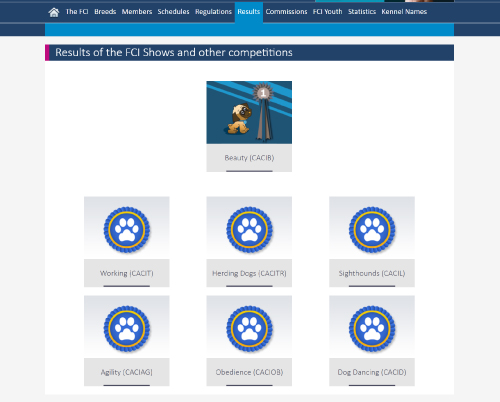500x402 pixels.
Task: Go to FCI Youth section
Action: click(x=327, y=12)
